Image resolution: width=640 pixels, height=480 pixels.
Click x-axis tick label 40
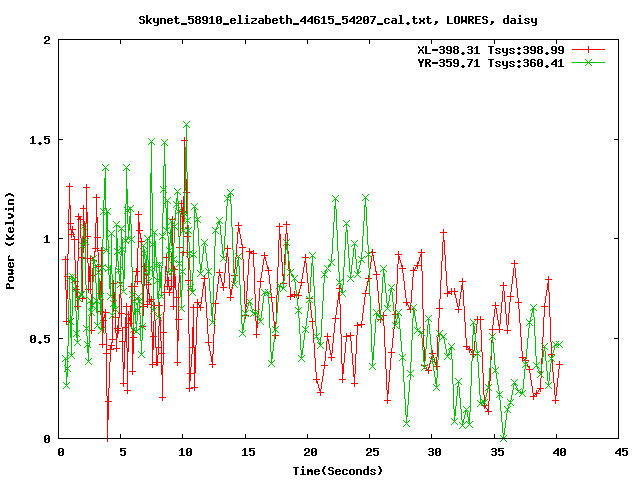click(x=559, y=452)
